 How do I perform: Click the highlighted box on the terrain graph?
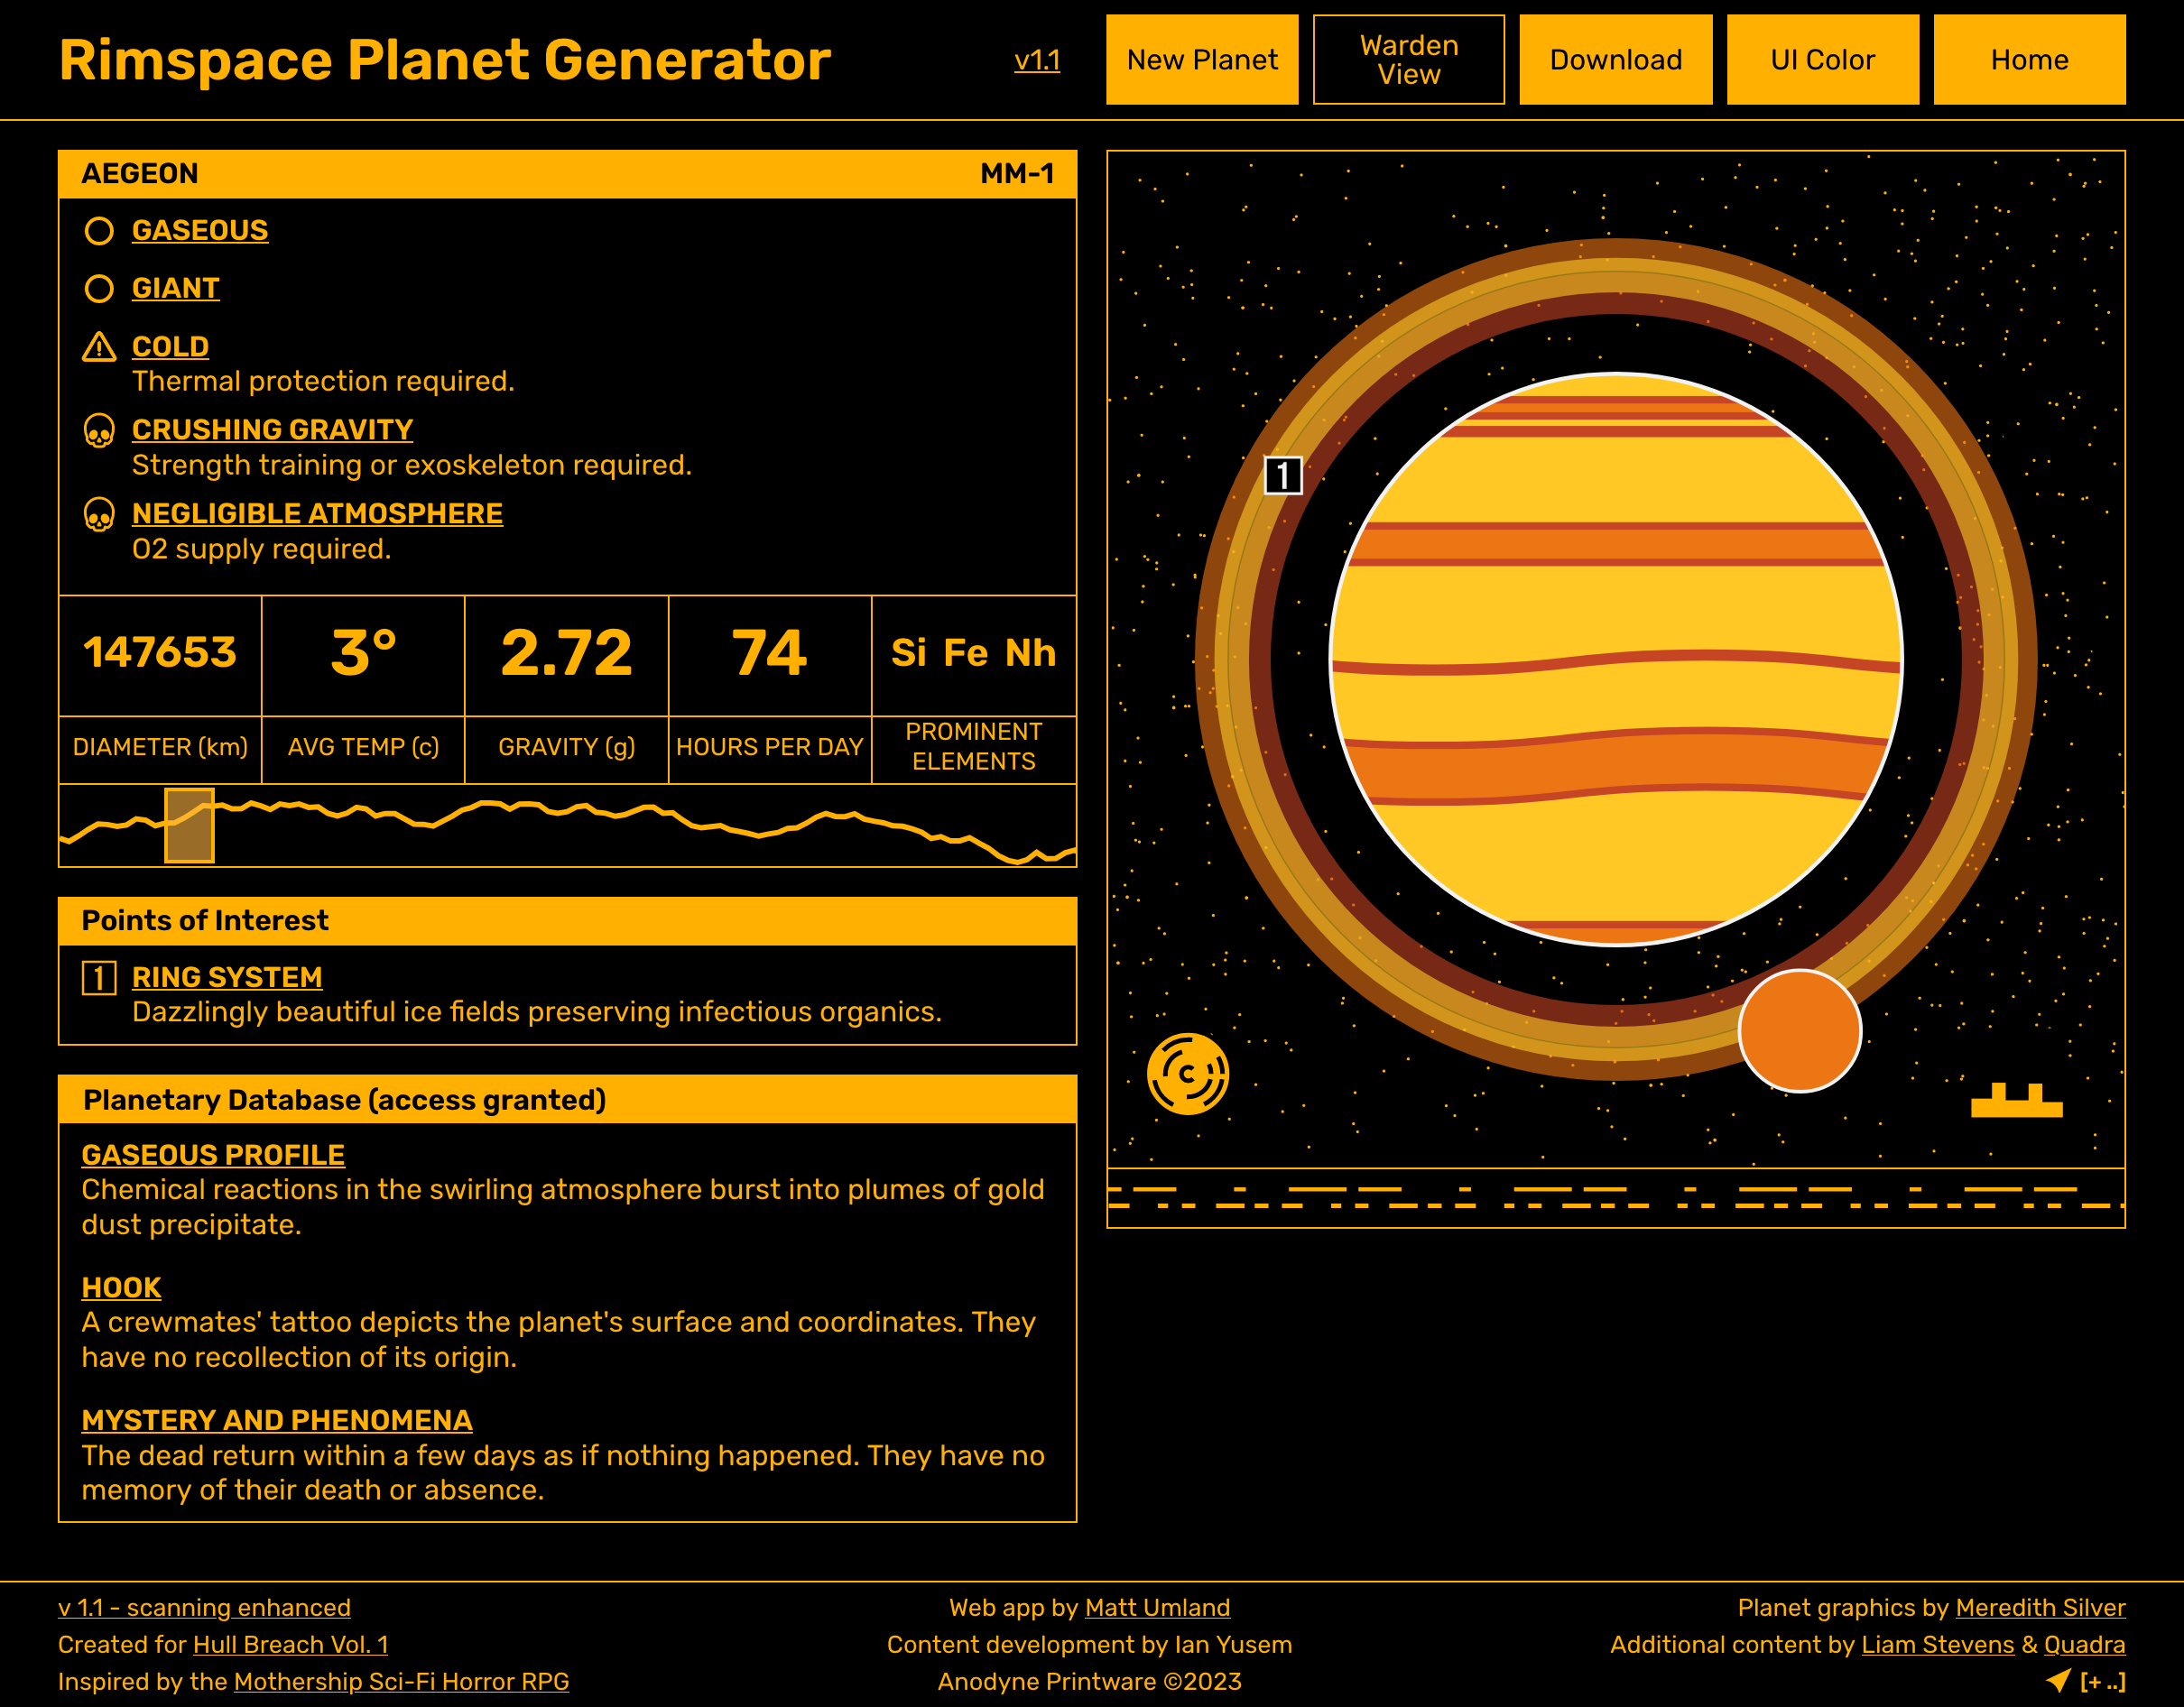click(189, 825)
